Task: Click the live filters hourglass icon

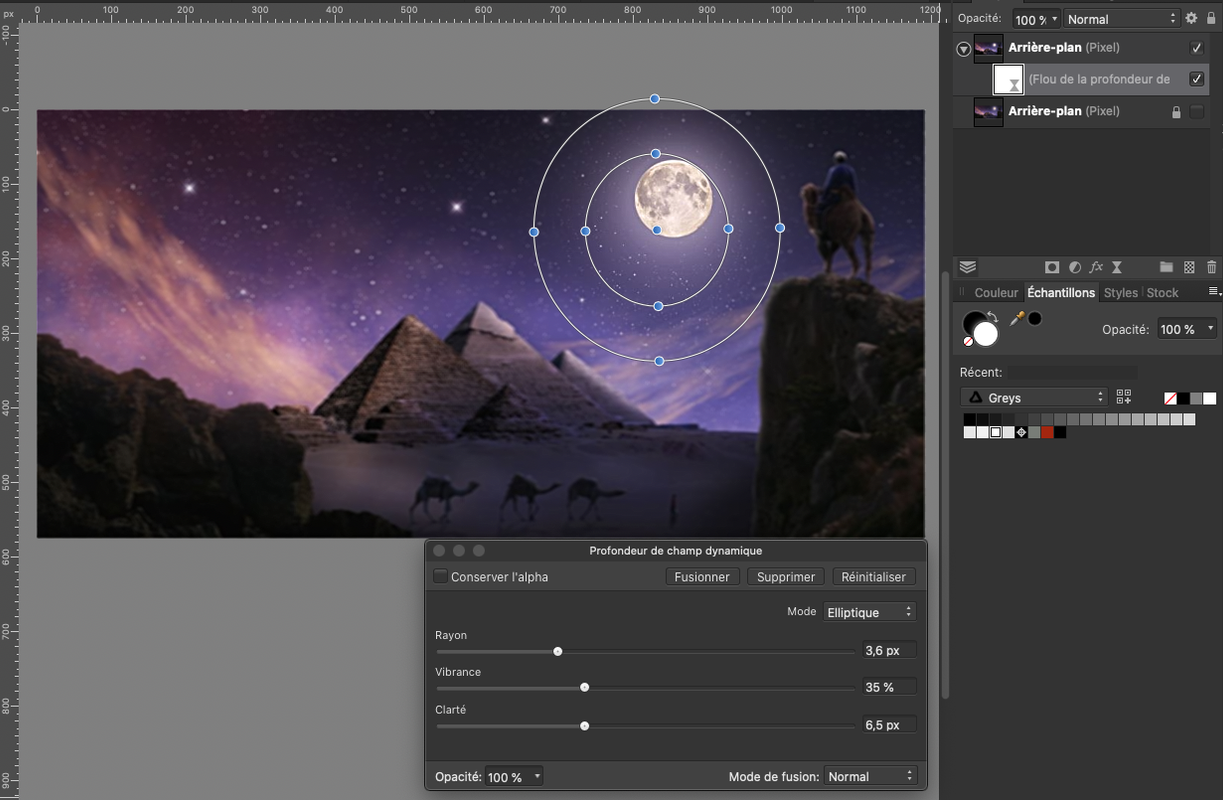Action: [x=1117, y=267]
